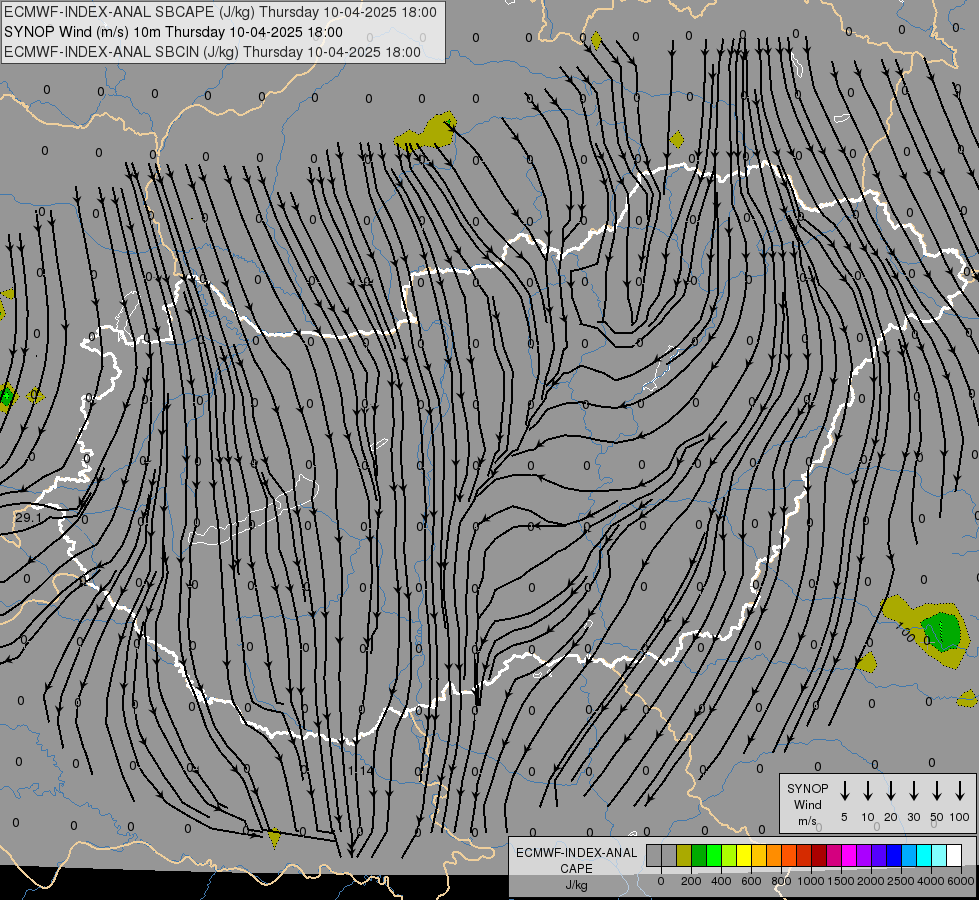Select the first gray swatch of CAPE colorbar

654,856
